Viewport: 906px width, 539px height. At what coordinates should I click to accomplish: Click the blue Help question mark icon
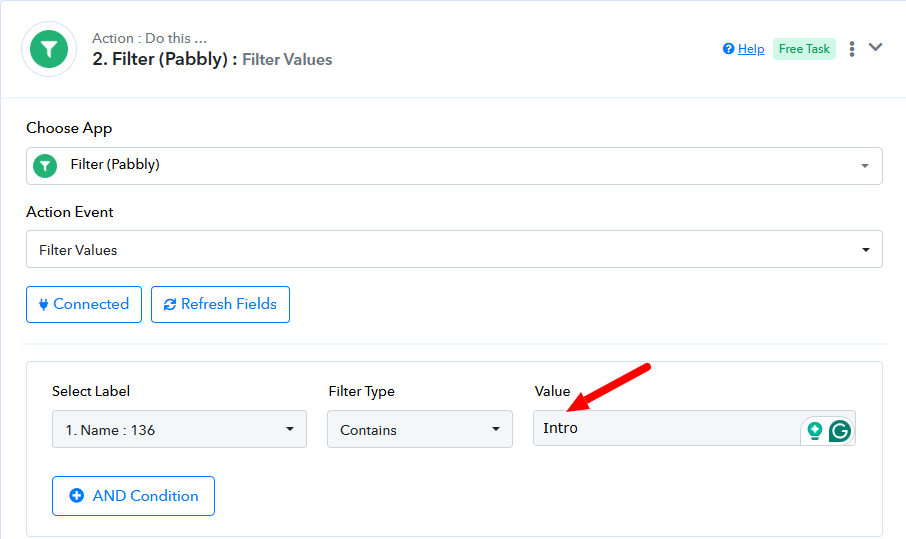coord(728,49)
